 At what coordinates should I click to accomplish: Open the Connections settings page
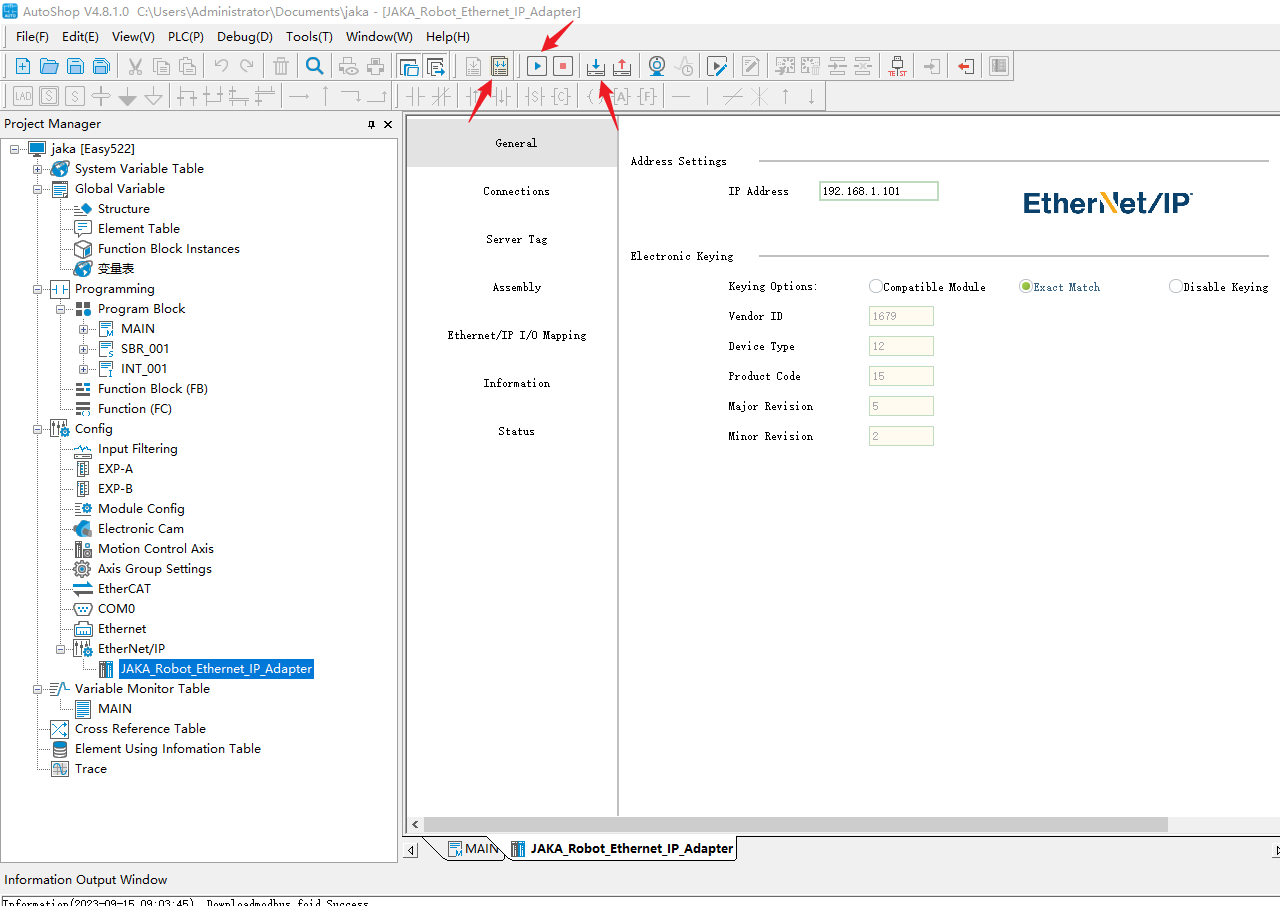516,191
